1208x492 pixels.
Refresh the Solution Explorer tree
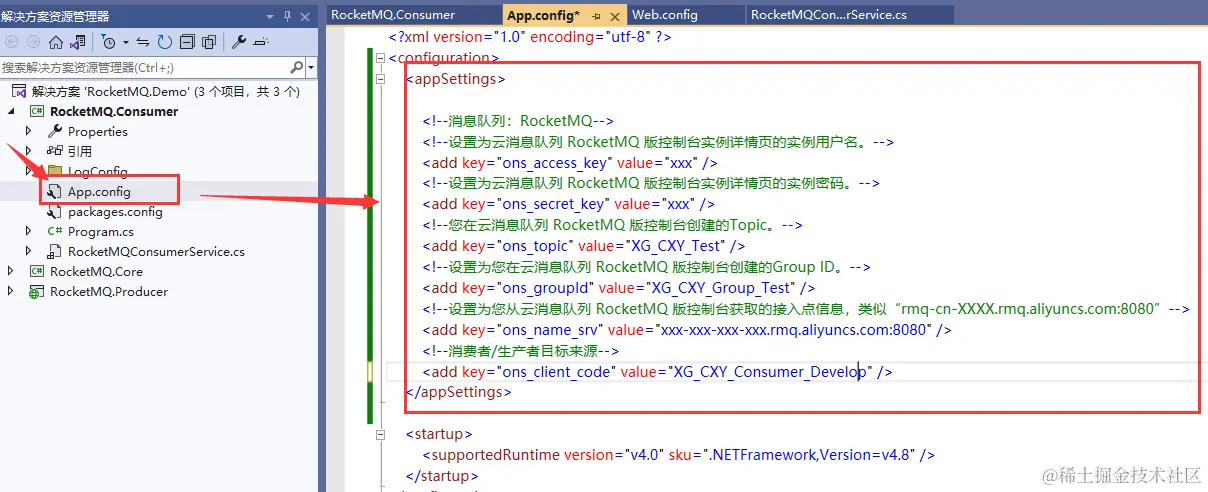165,42
